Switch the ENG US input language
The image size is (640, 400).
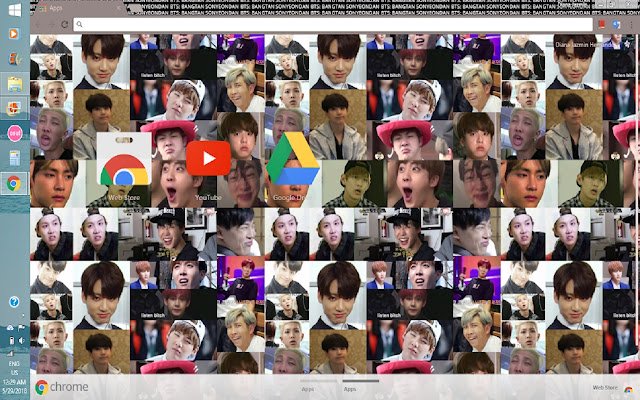pyautogui.click(x=14, y=368)
